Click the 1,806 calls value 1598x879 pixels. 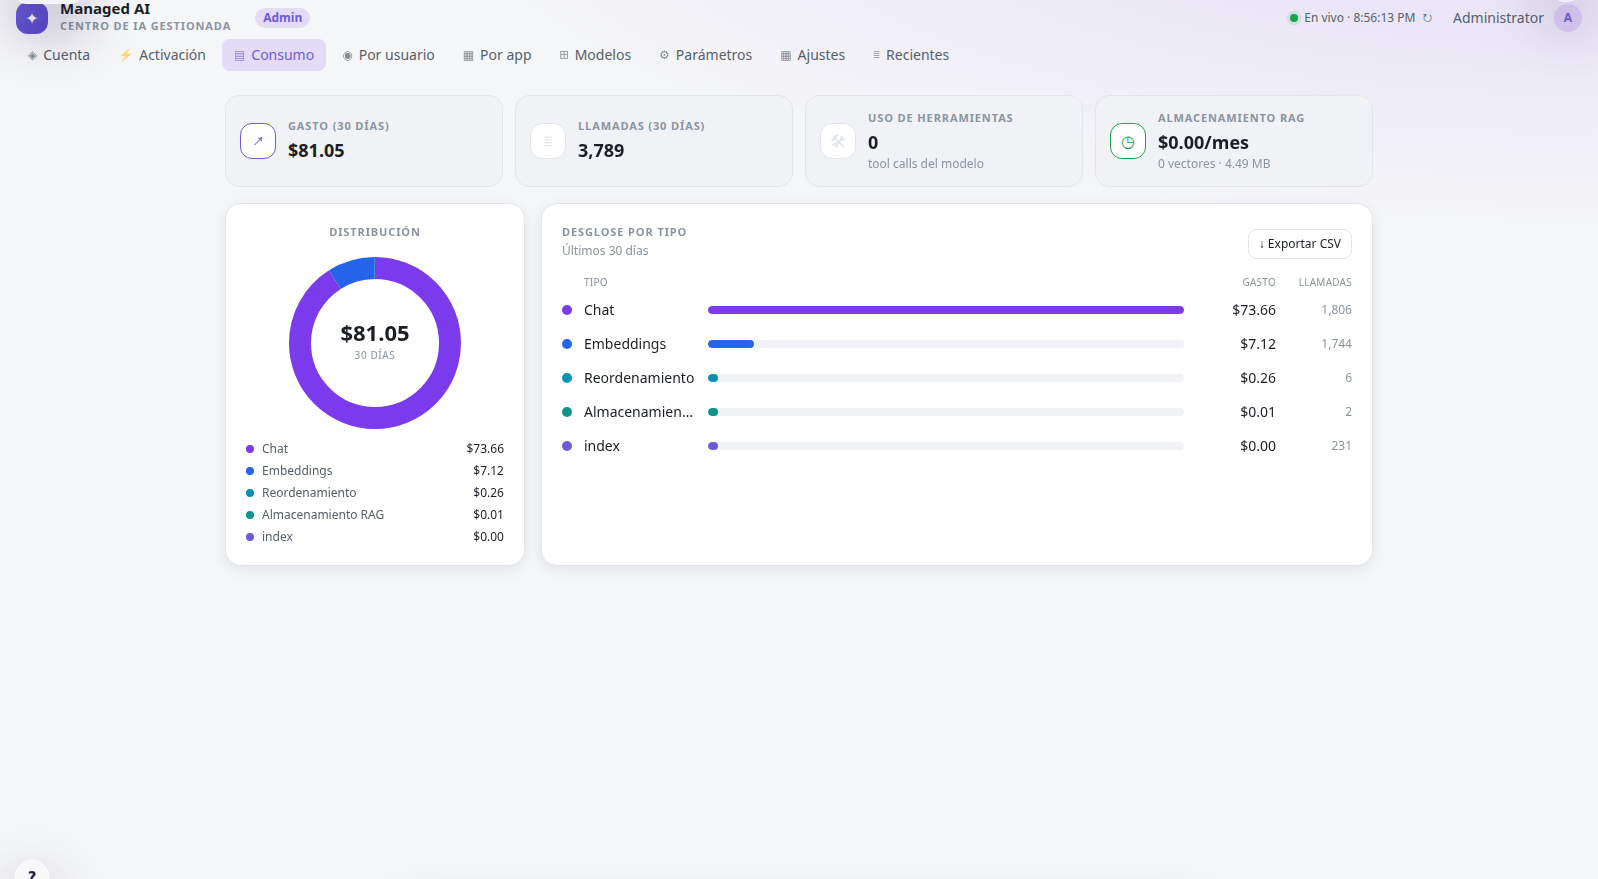pos(1336,310)
